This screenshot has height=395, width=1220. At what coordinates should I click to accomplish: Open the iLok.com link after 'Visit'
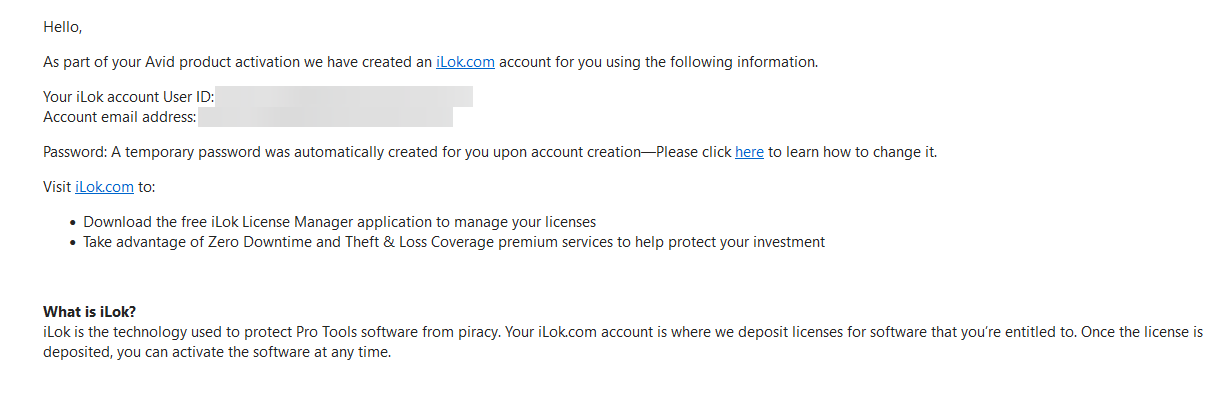104,187
